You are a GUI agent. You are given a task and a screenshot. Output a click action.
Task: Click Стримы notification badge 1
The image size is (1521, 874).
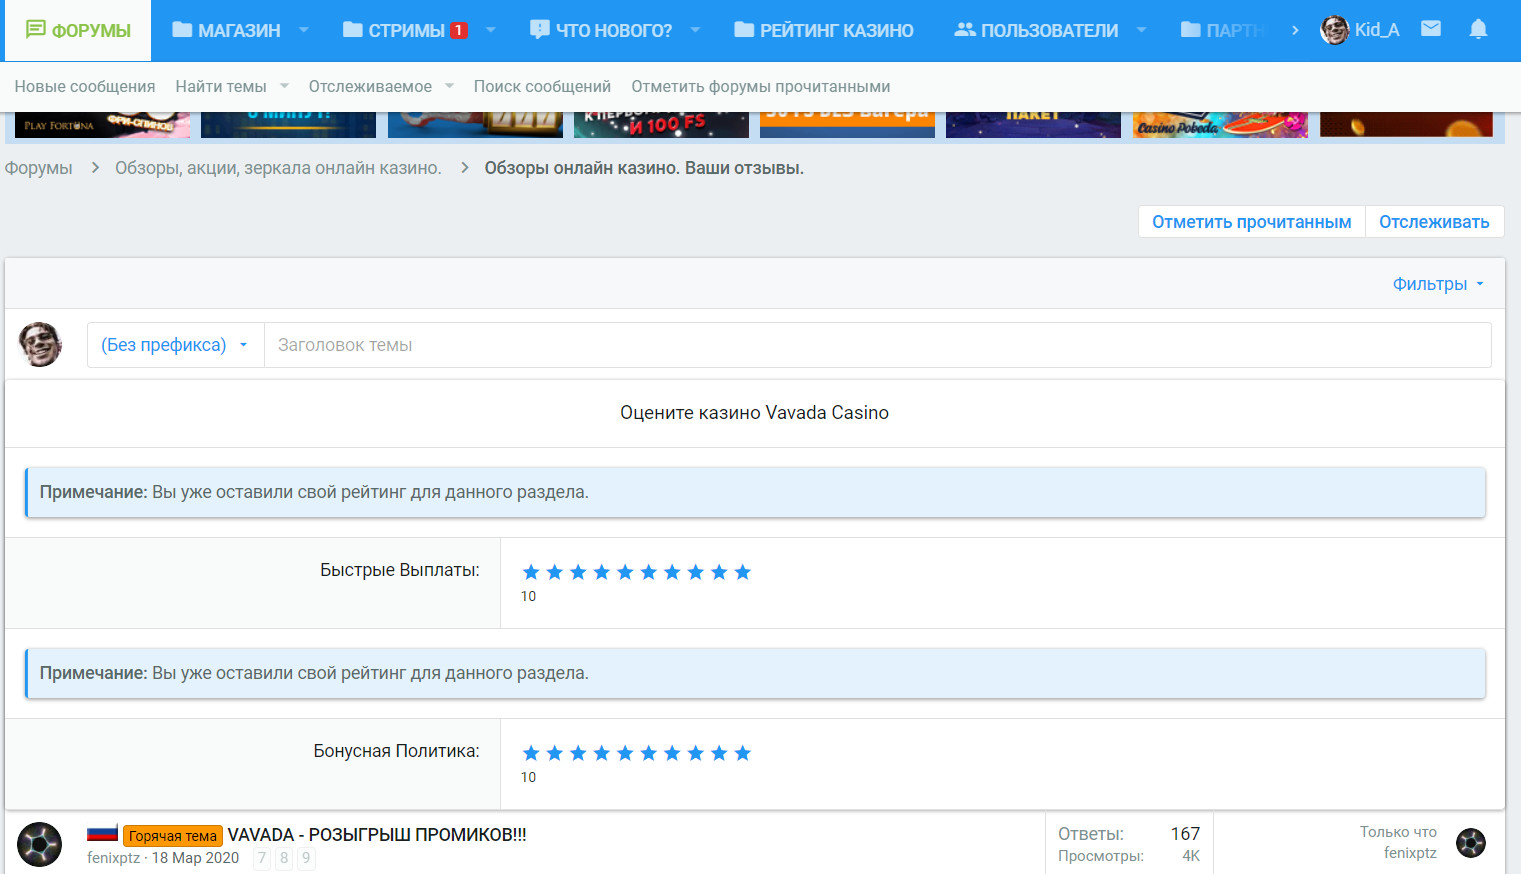pos(458,30)
